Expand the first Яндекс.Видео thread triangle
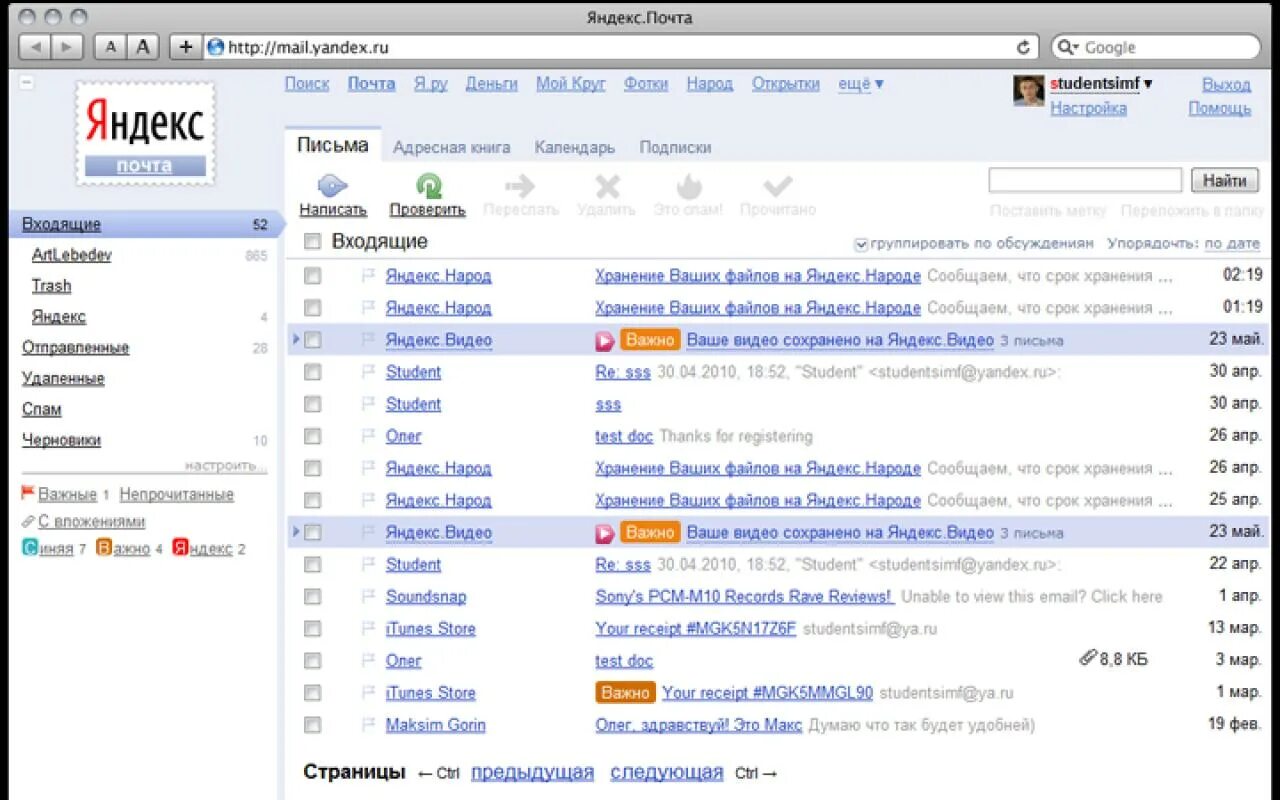This screenshot has height=800, width=1280. 296,340
